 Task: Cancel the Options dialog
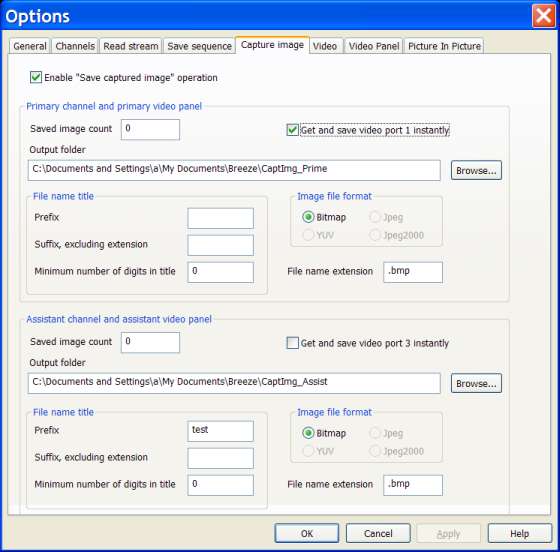378,533
